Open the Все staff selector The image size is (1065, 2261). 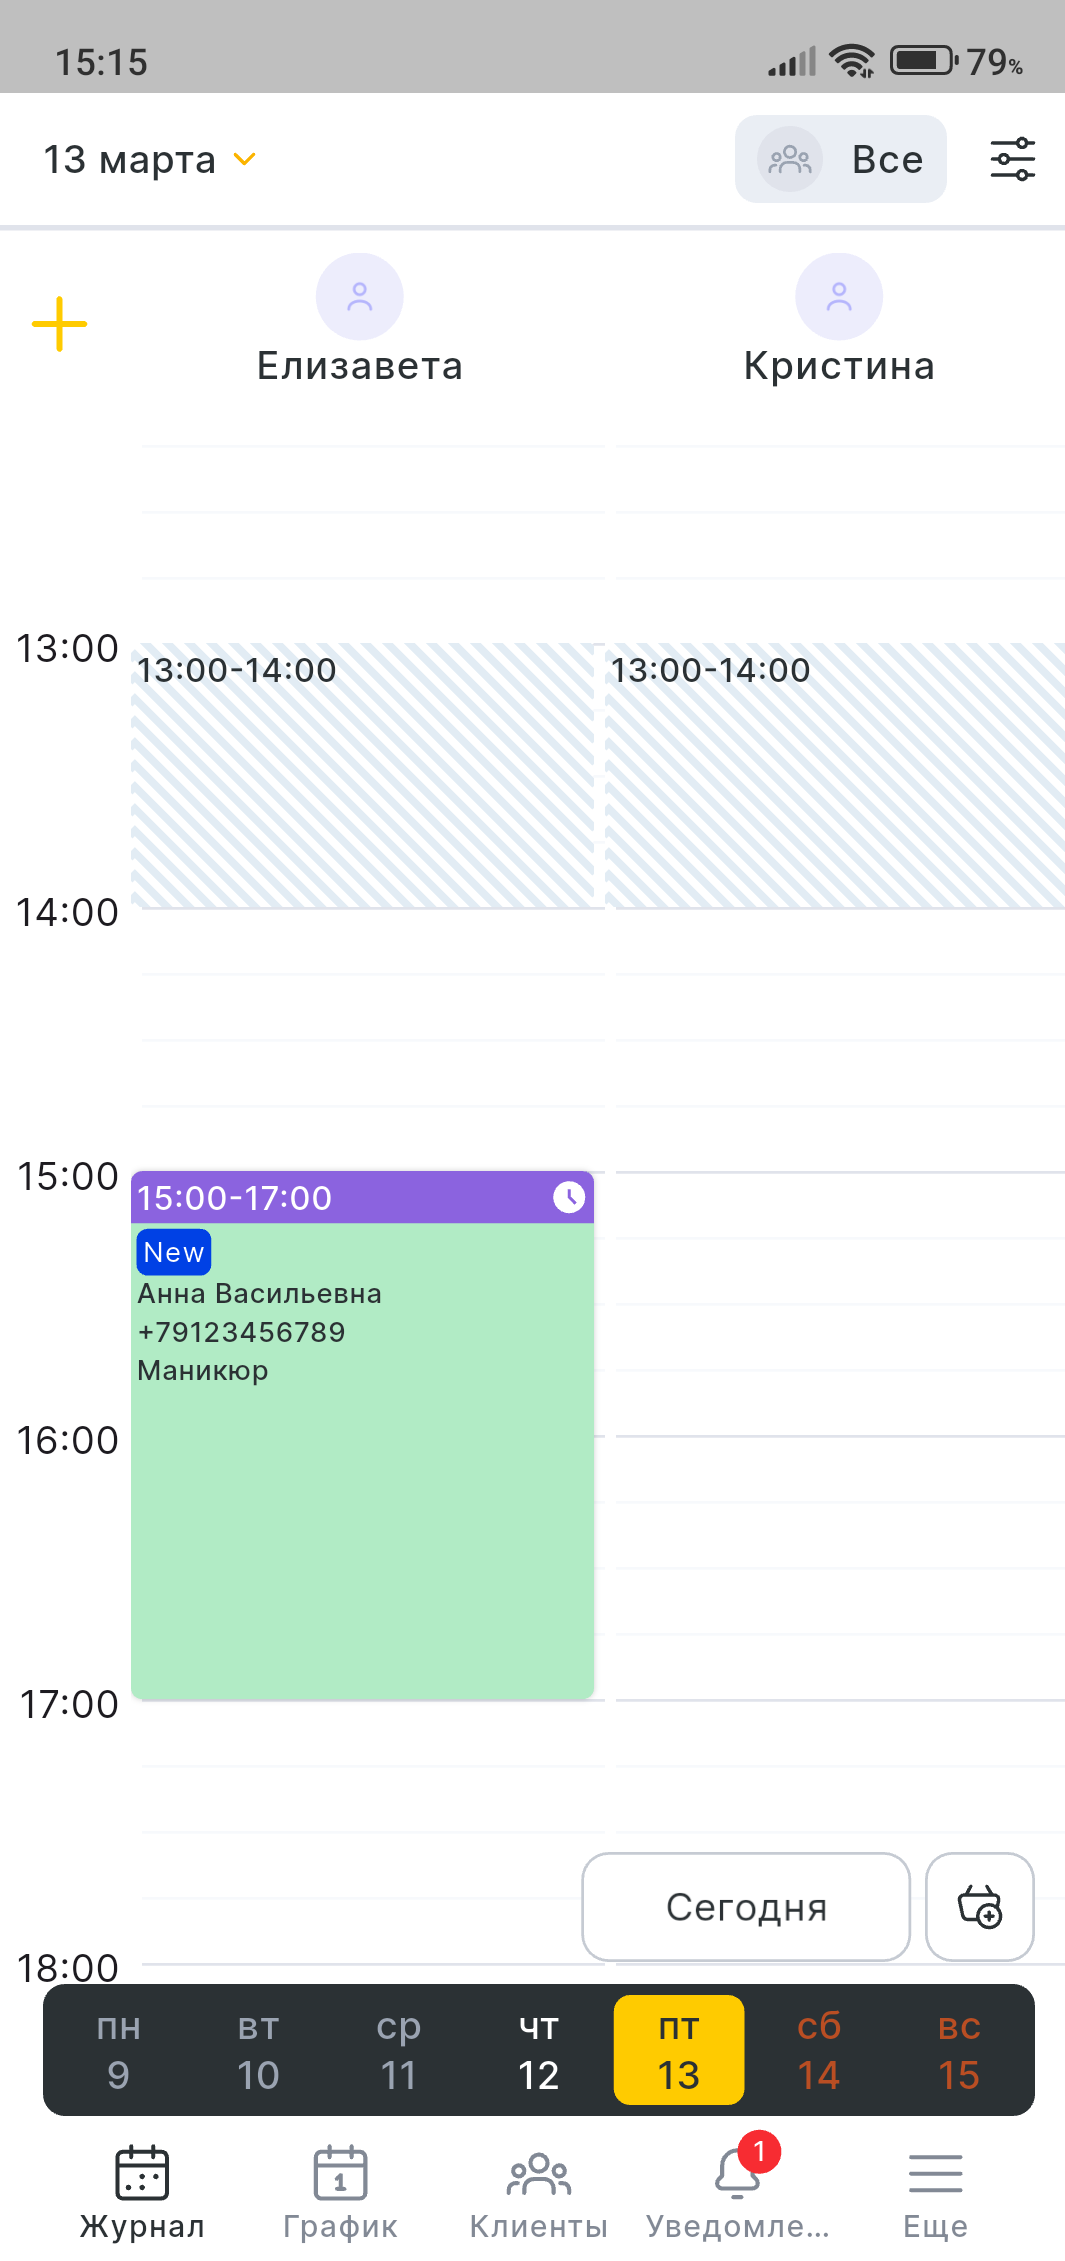[x=840, y=160]
